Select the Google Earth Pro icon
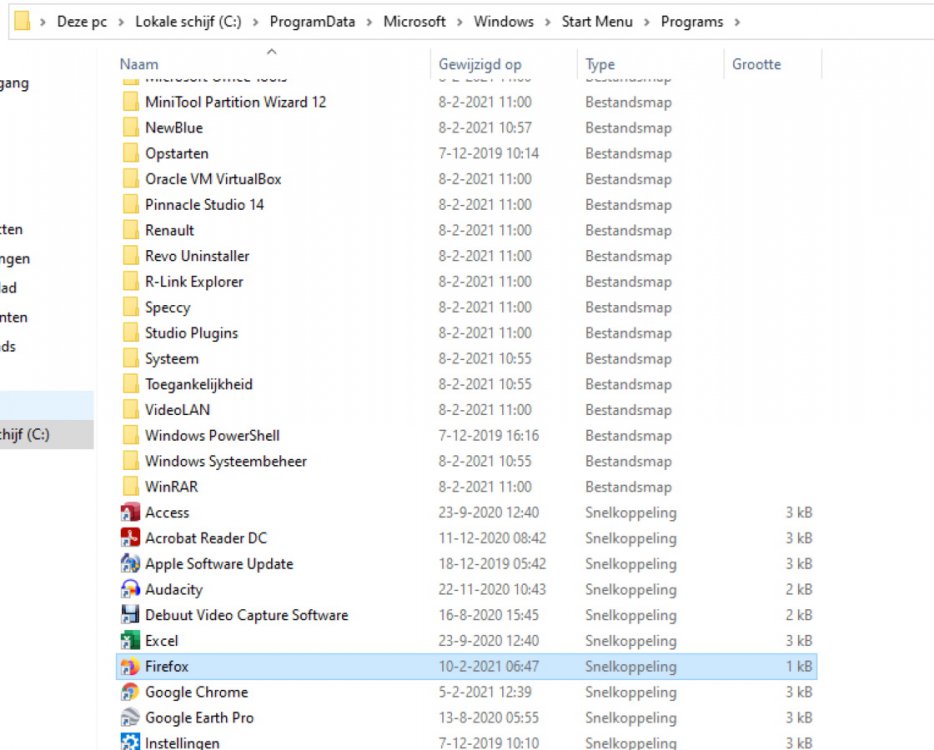This screenshot has width=934, height=750. click(130, 717)
